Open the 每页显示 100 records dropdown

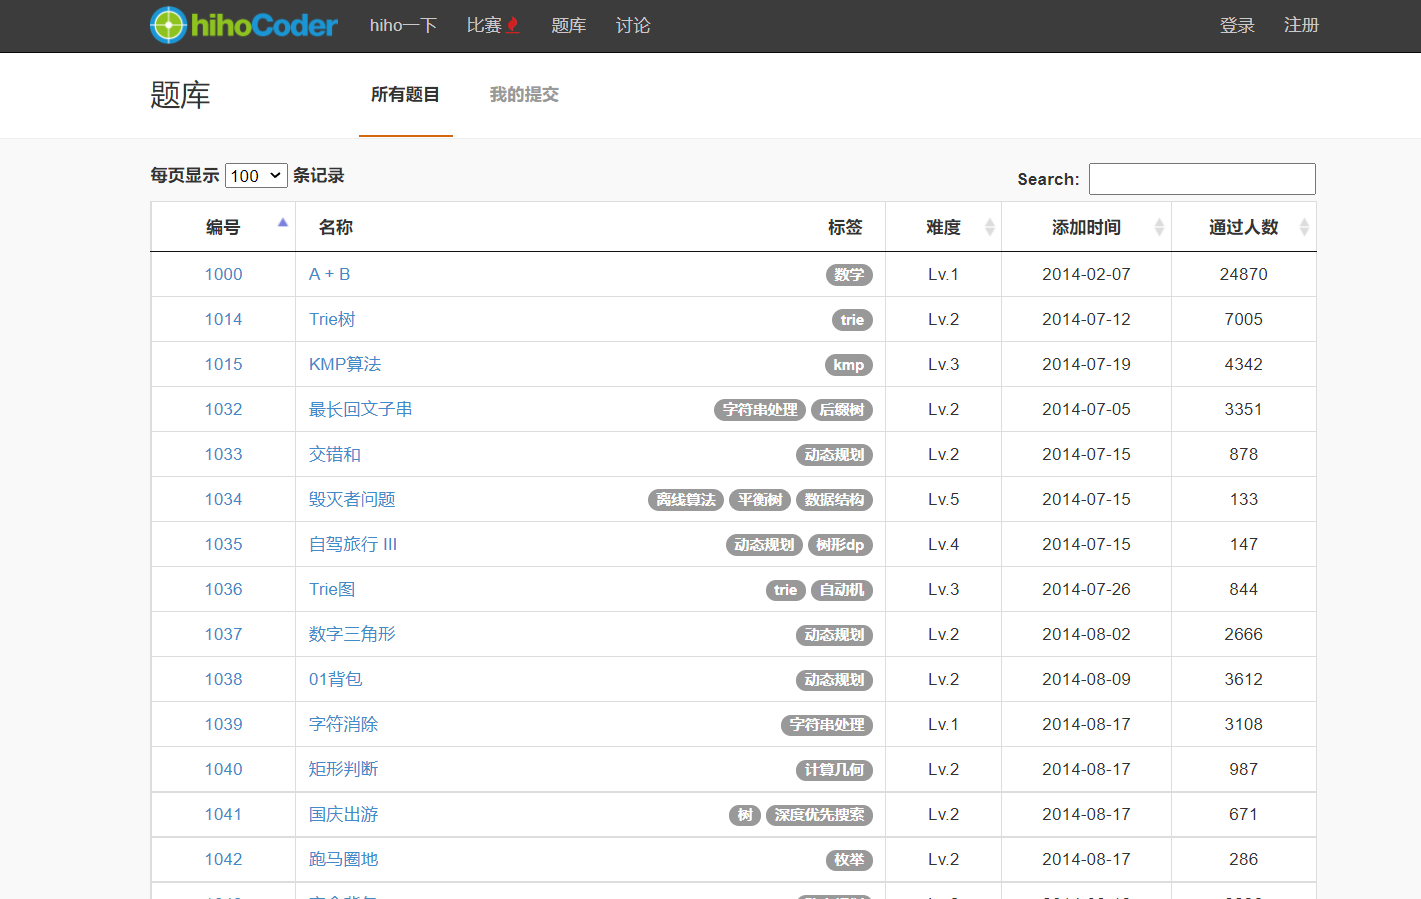point(257,175)
